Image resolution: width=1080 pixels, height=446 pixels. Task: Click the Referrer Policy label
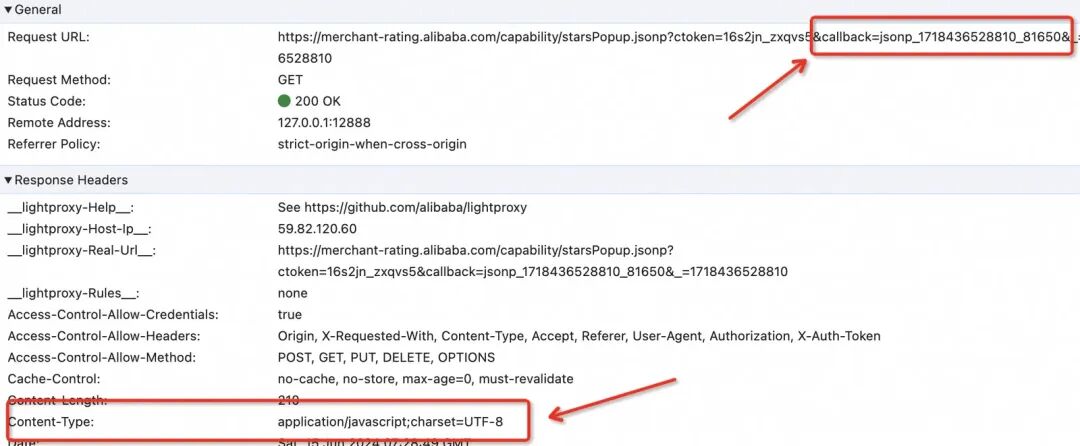(x=54, y=144)
